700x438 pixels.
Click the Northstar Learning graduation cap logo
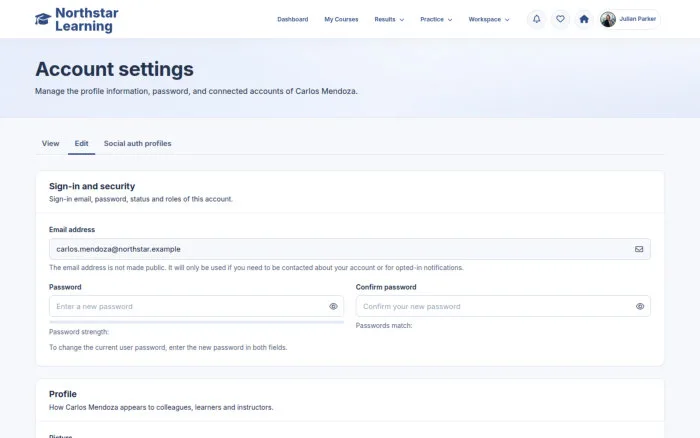(x=43, y=19)
